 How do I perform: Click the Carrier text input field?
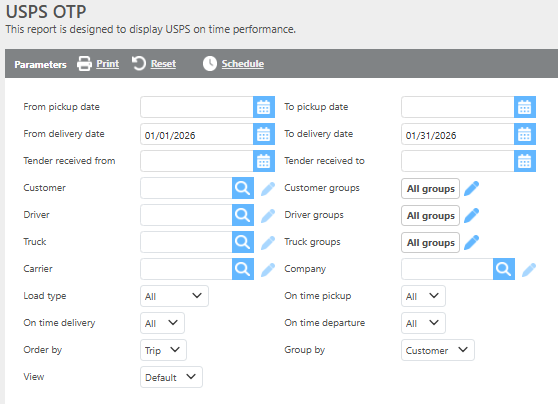pos(186,269)
